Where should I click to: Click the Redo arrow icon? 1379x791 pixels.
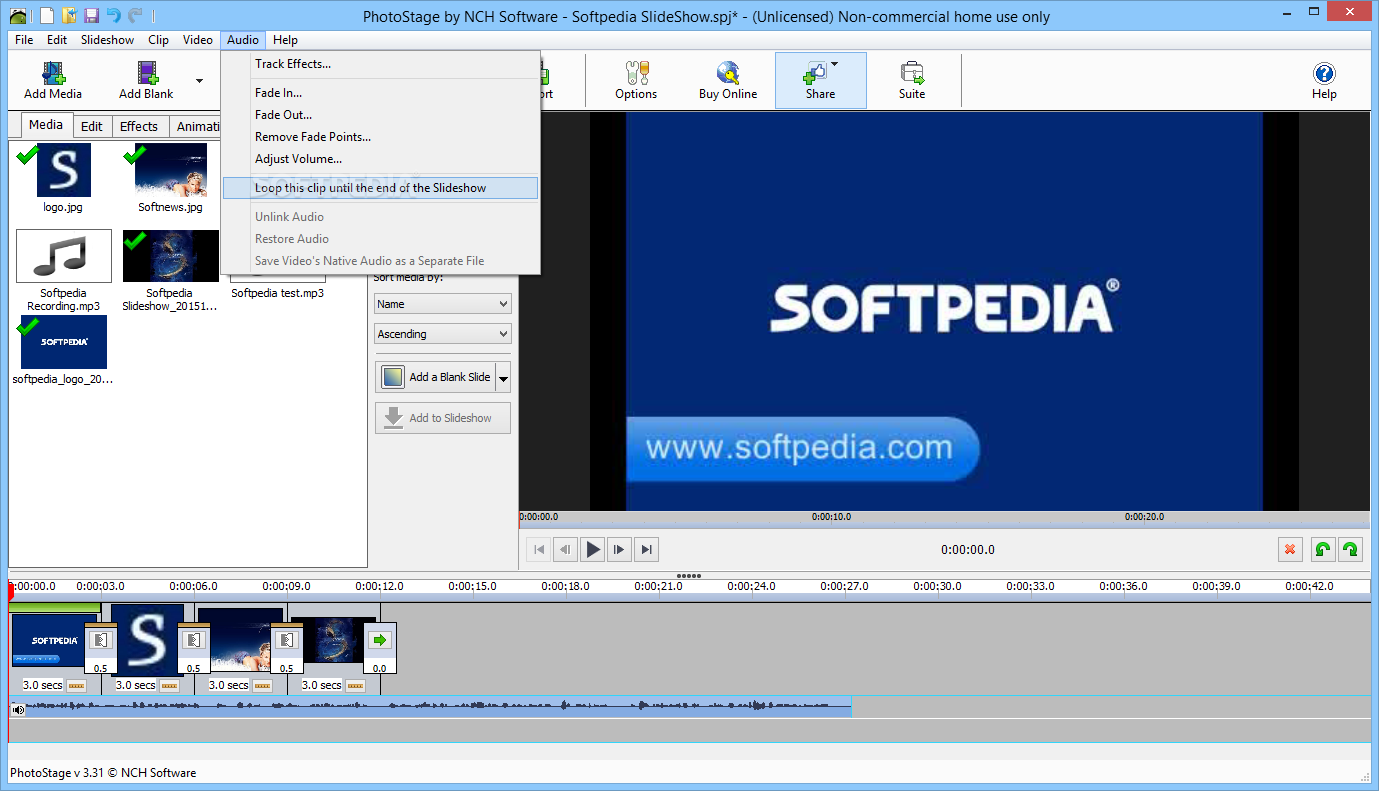(135, 16)
